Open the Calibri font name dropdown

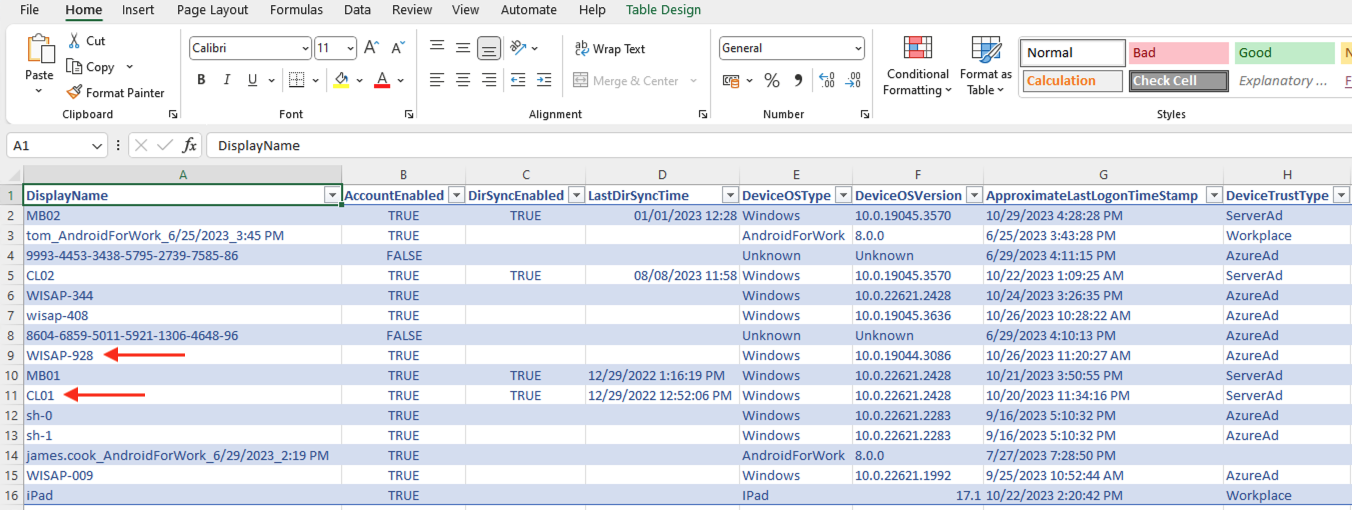[305, 48]
